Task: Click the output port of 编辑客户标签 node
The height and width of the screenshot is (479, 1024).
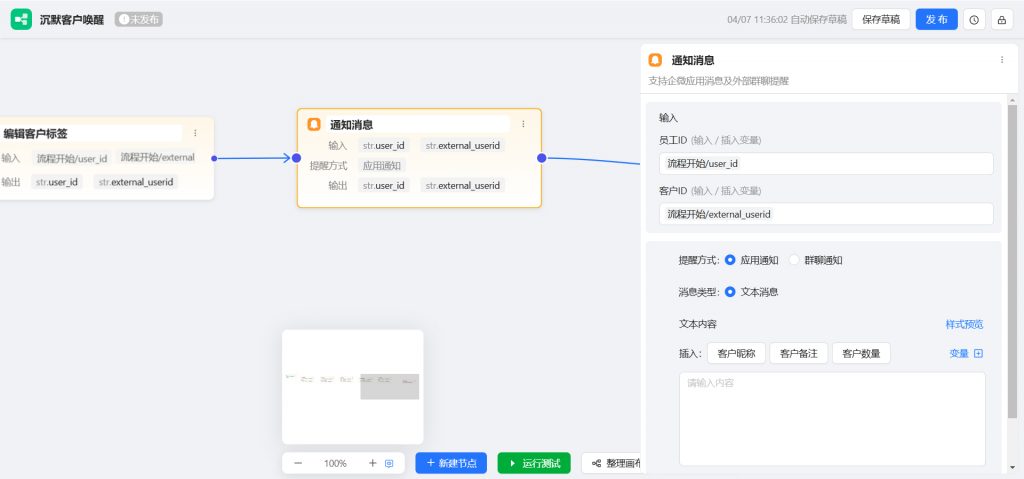Action: pos(214,158)
